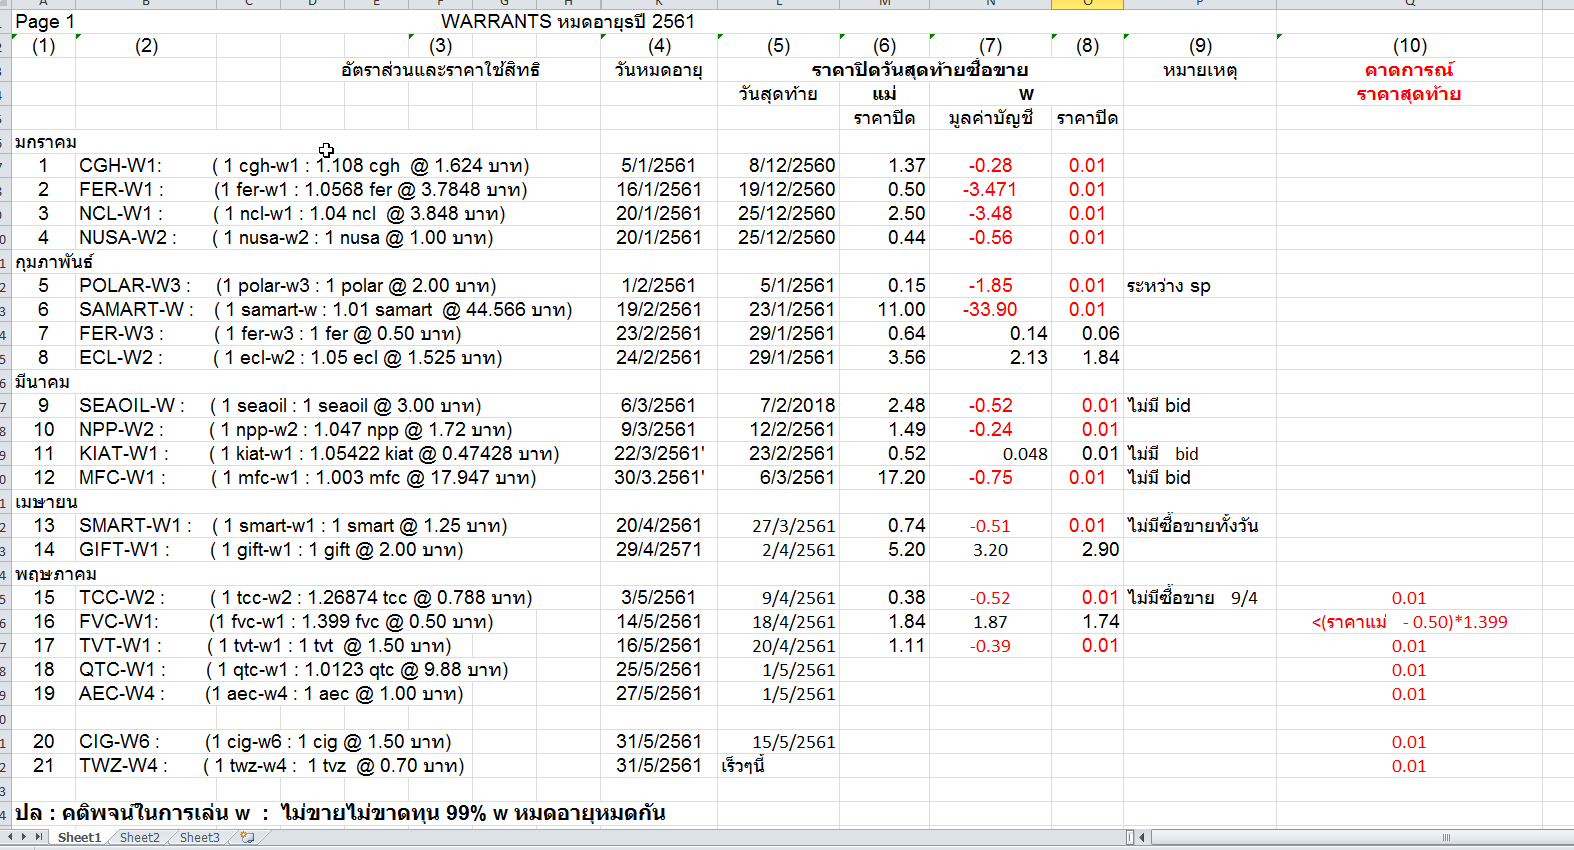The width and height of the screenshot is (1574, 850).
Task: Click the red '-3.471' value
Action: click(x=989, y=189)
